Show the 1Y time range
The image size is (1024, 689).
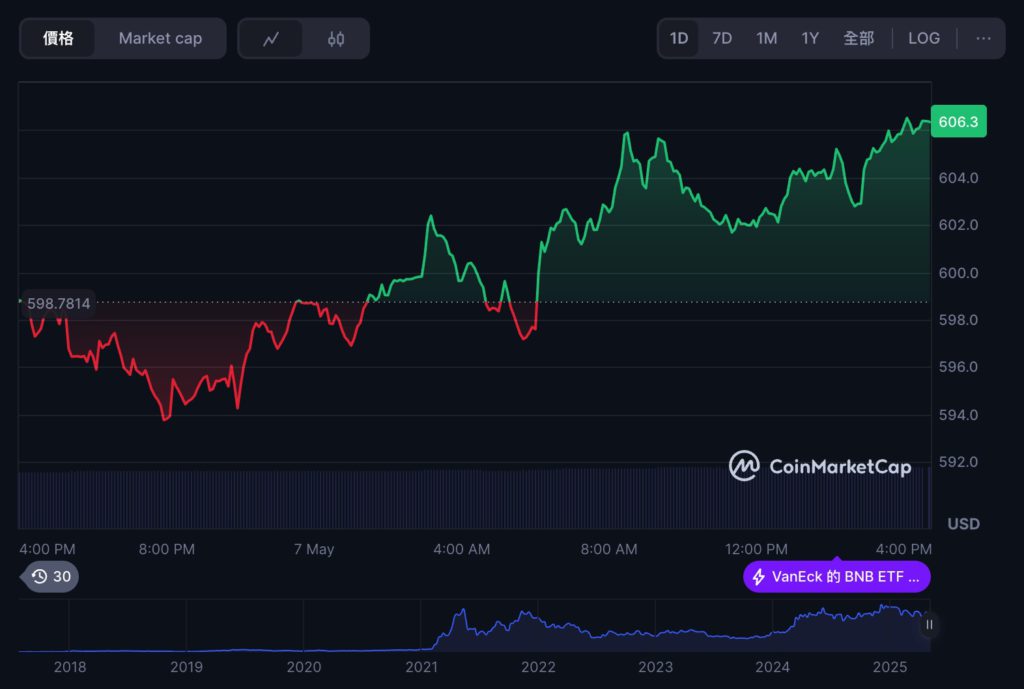point(810,38)
